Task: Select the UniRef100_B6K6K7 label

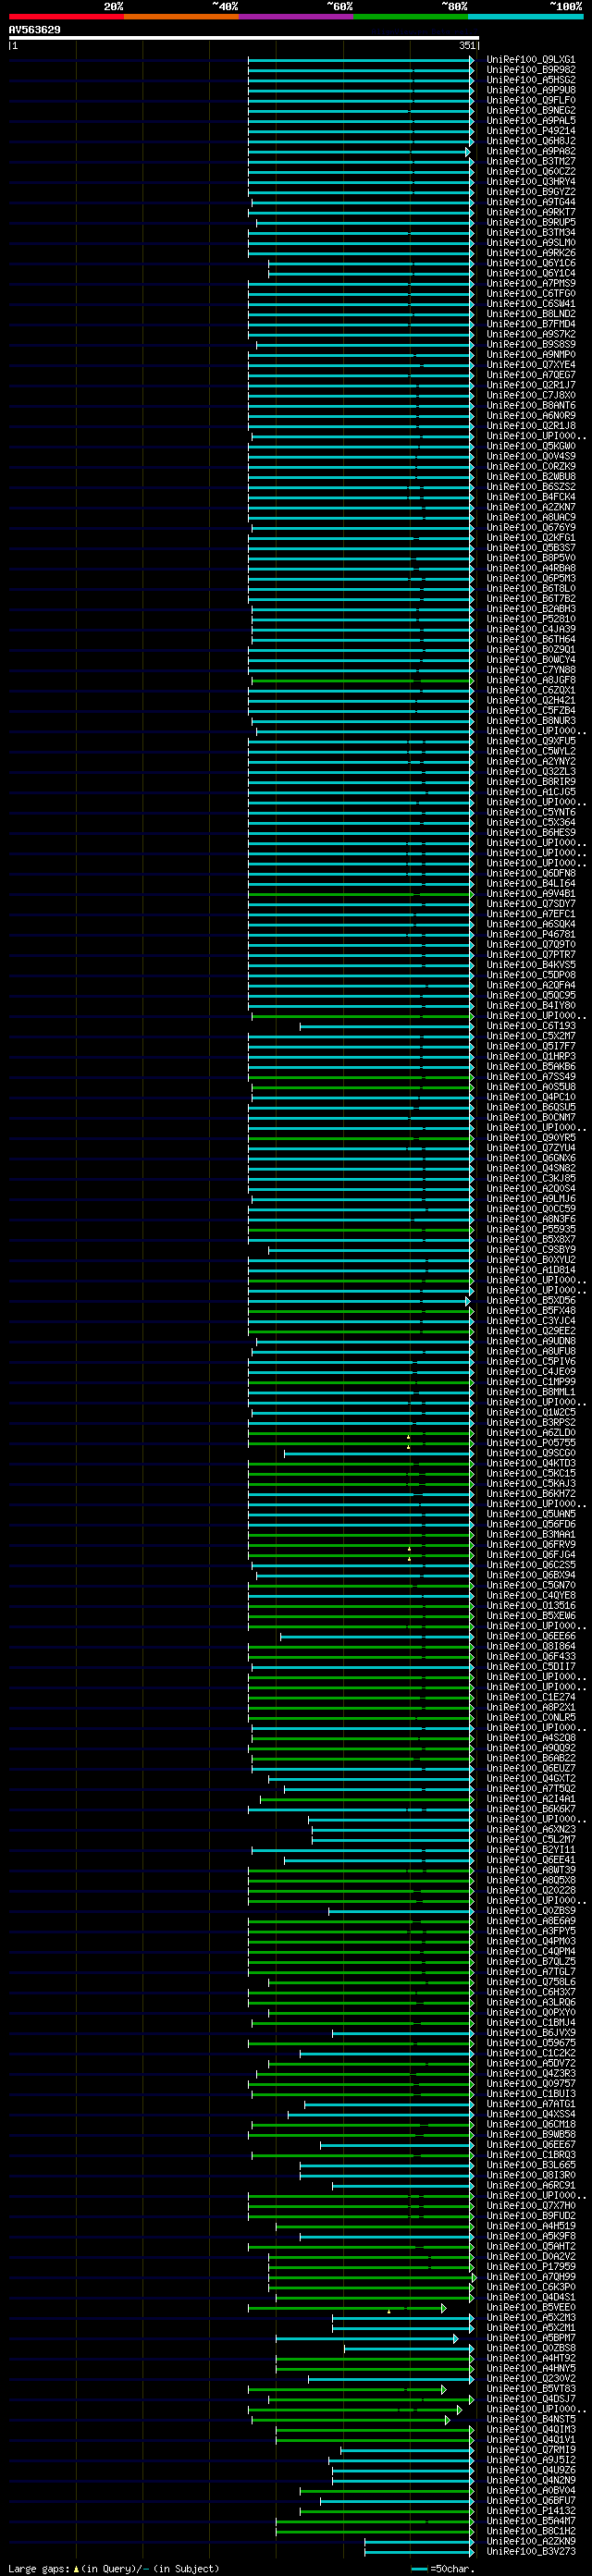Action: click(x=531, y=1809)
